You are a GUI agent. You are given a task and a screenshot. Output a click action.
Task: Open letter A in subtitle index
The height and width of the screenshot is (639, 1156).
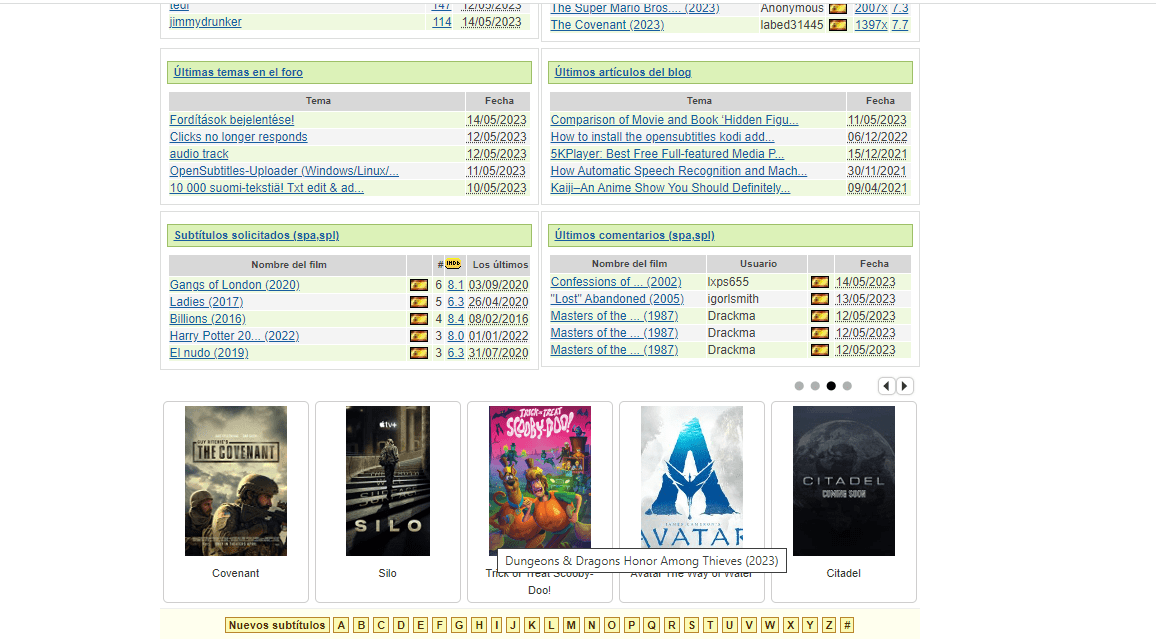click(x=342, y=625)
